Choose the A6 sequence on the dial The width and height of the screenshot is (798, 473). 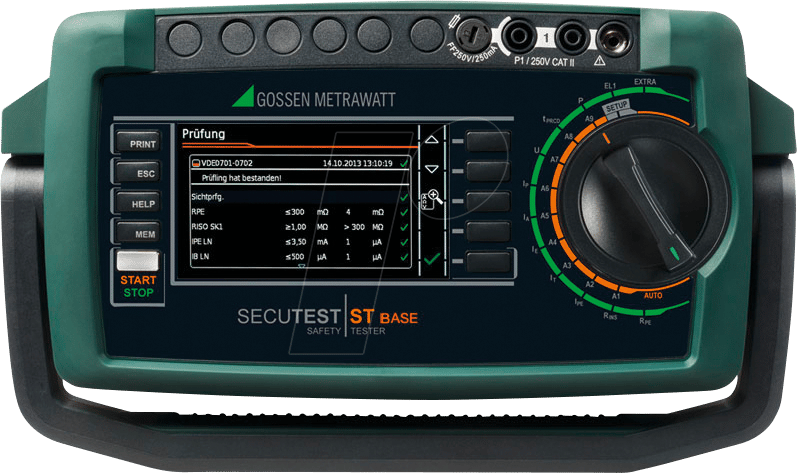click(545, 188)
